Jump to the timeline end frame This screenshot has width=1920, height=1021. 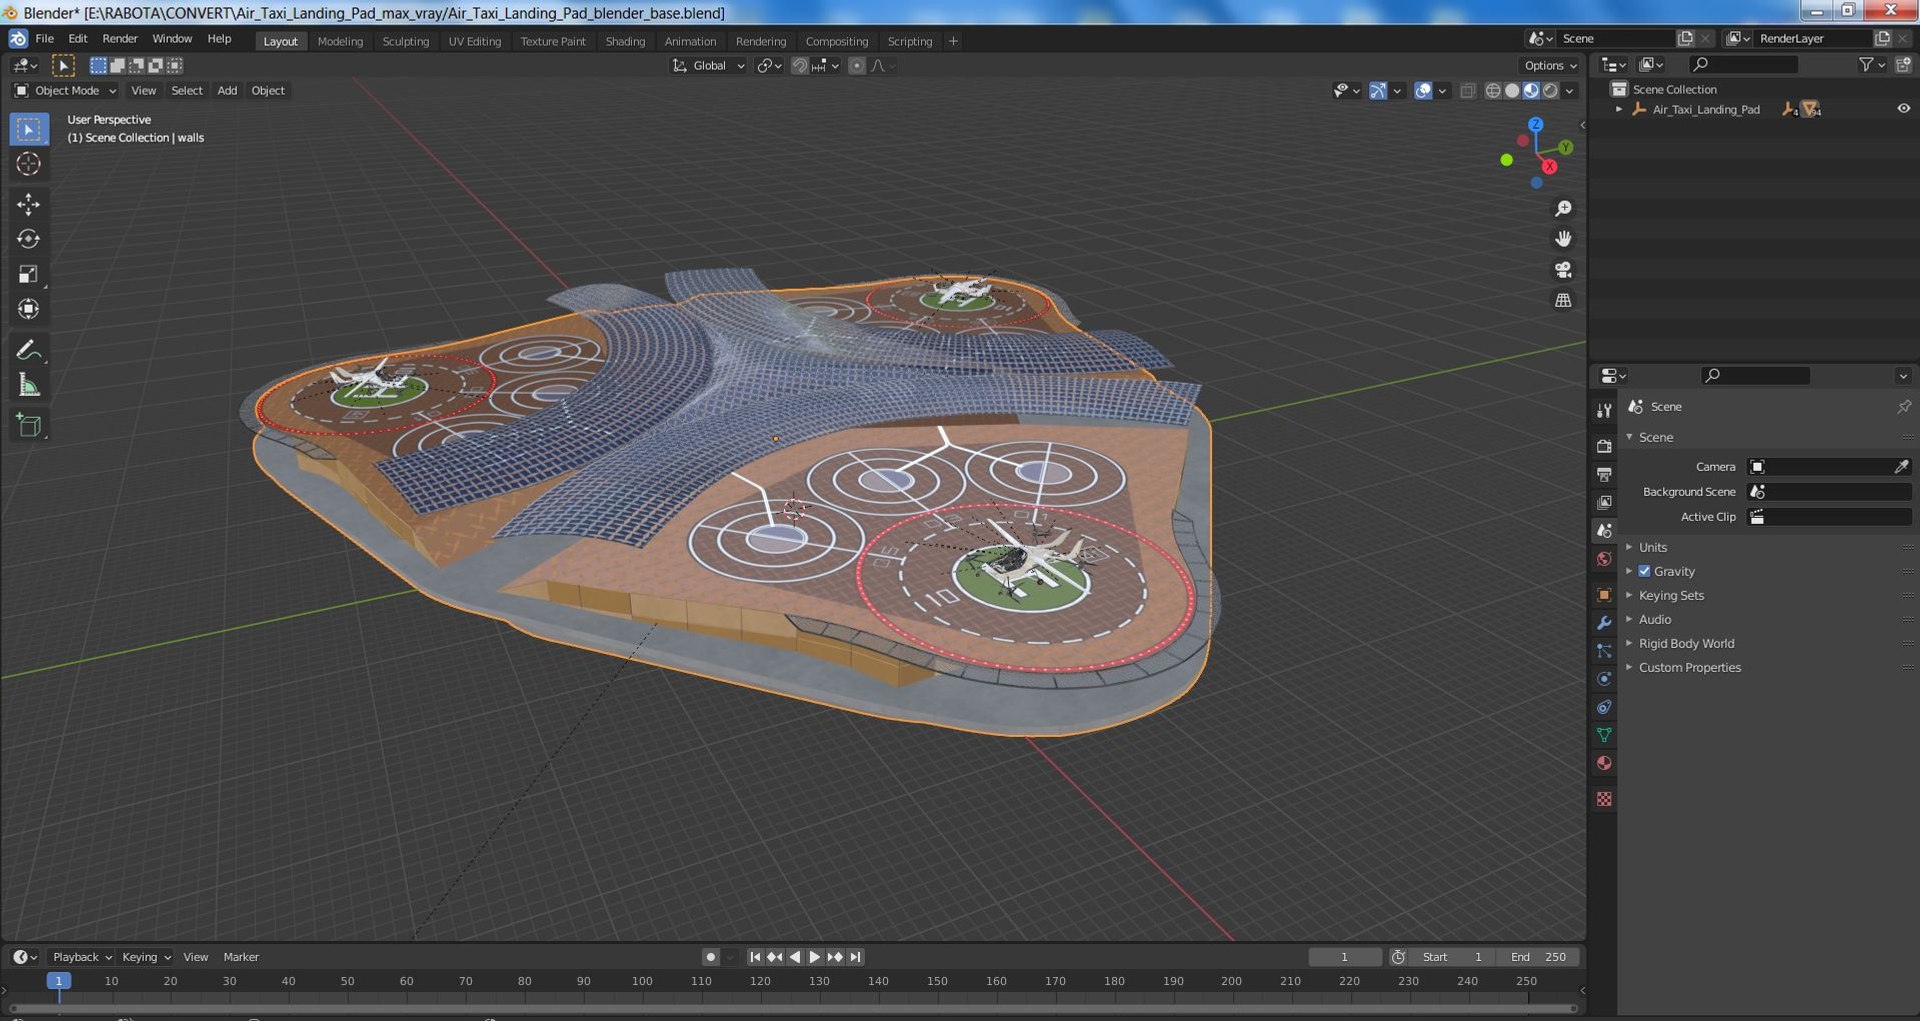click(855, 957)
